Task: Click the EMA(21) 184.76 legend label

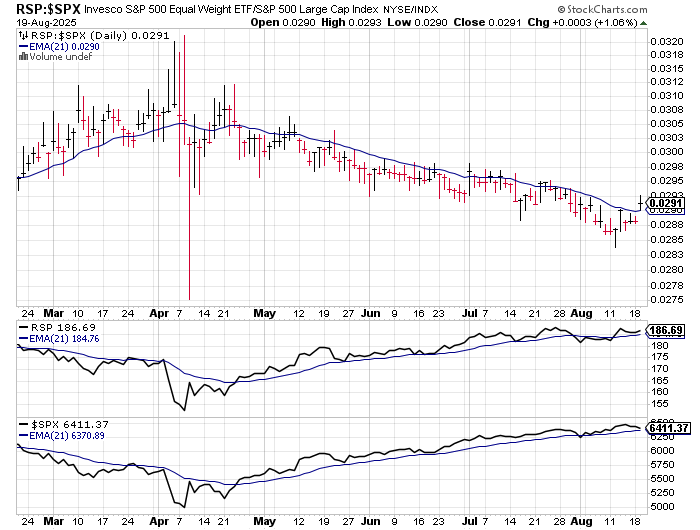Action: click(64, 339)
